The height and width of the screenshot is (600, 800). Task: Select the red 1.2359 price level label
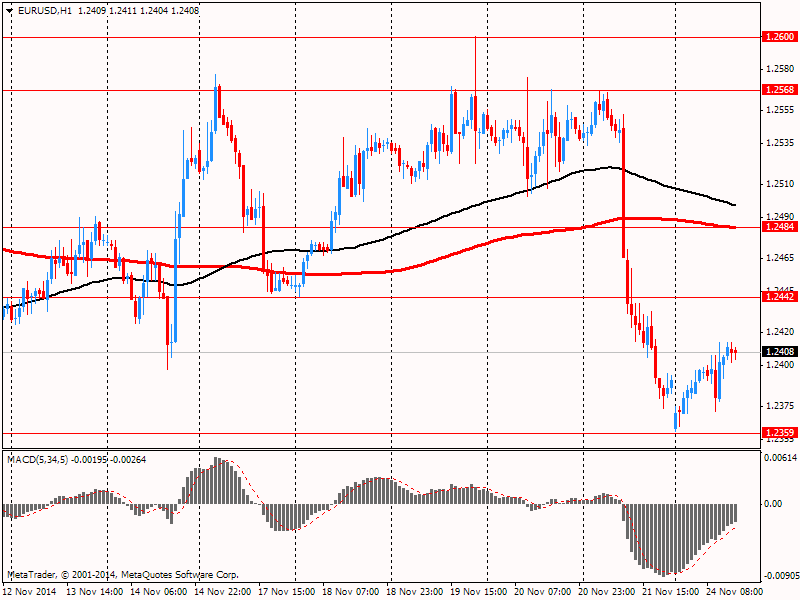coord(780,433)
